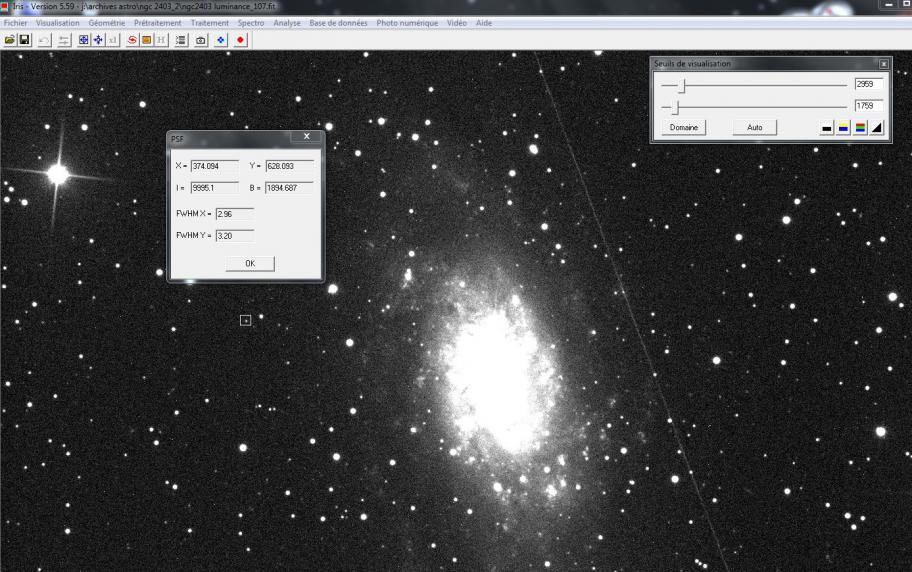Reset zoom with the x1 toolbar icon
Image resolution: width=912 pixels, height=572 pixels.
click(112, 40)
